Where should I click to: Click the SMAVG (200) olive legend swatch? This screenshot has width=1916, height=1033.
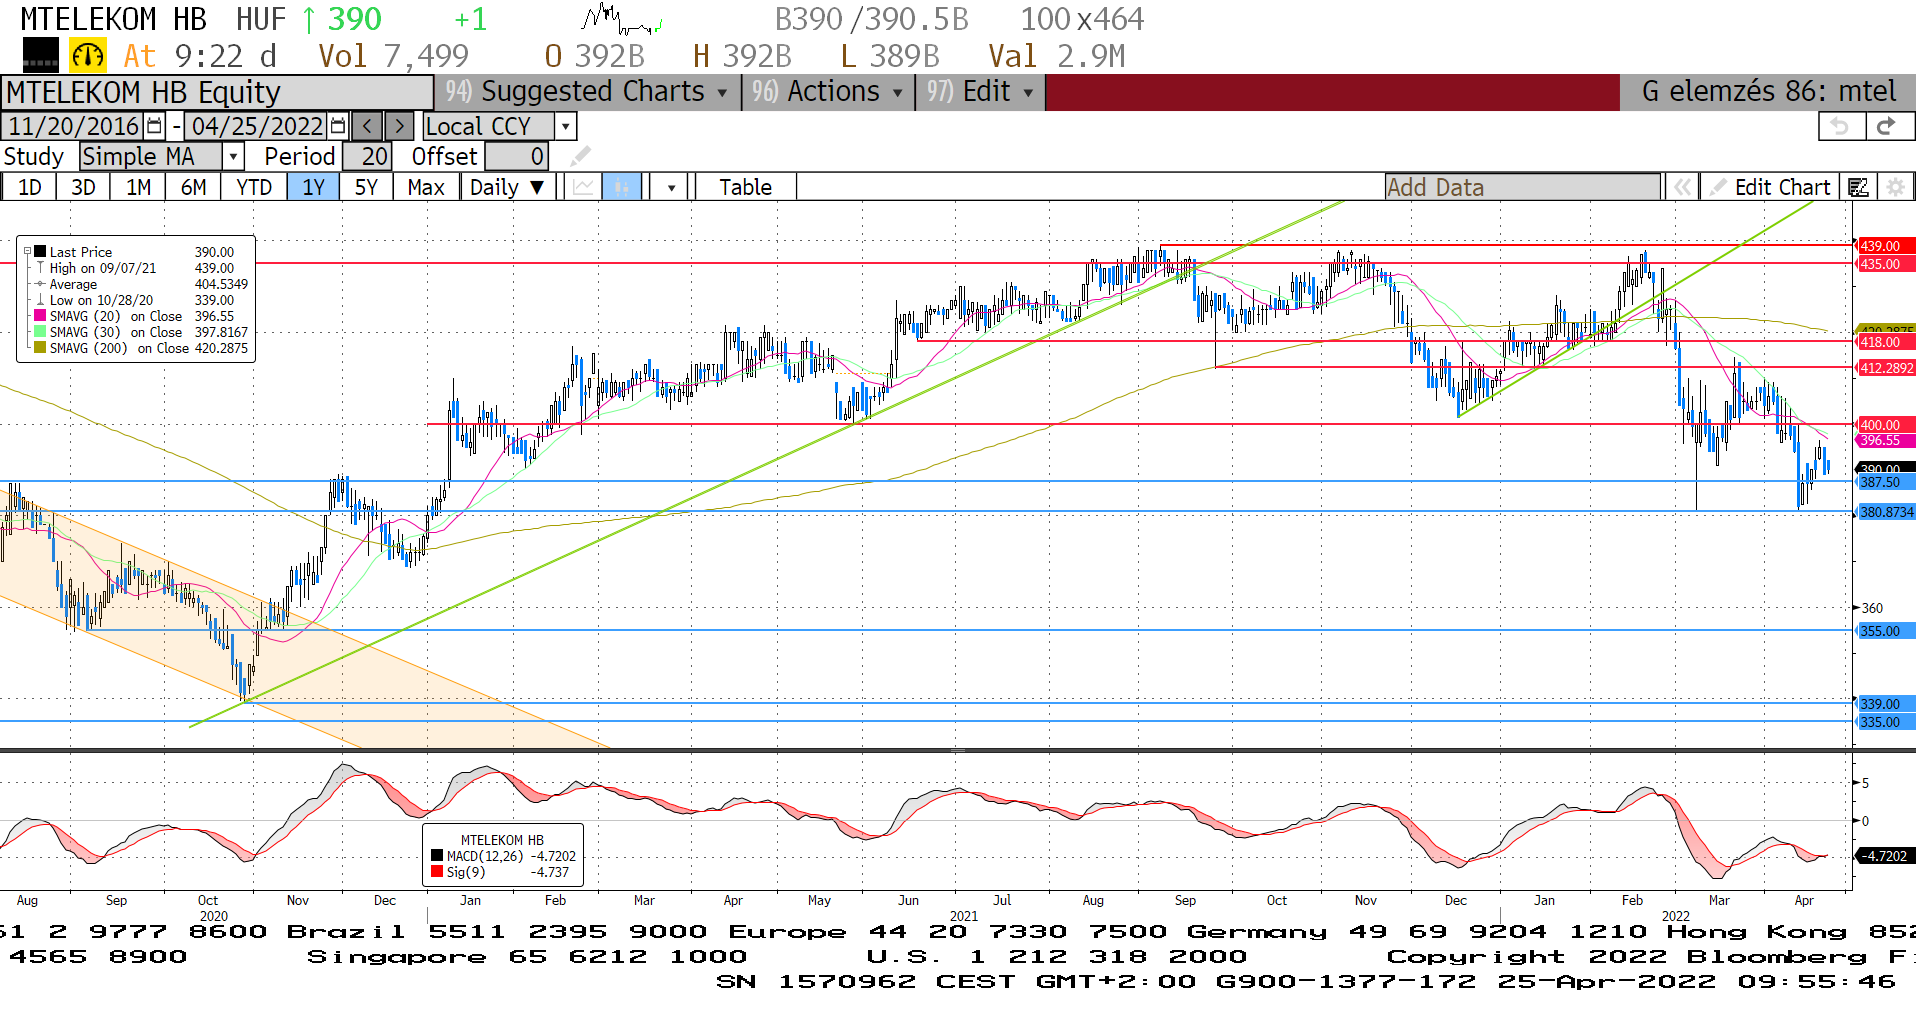click(x=40, y=348)
